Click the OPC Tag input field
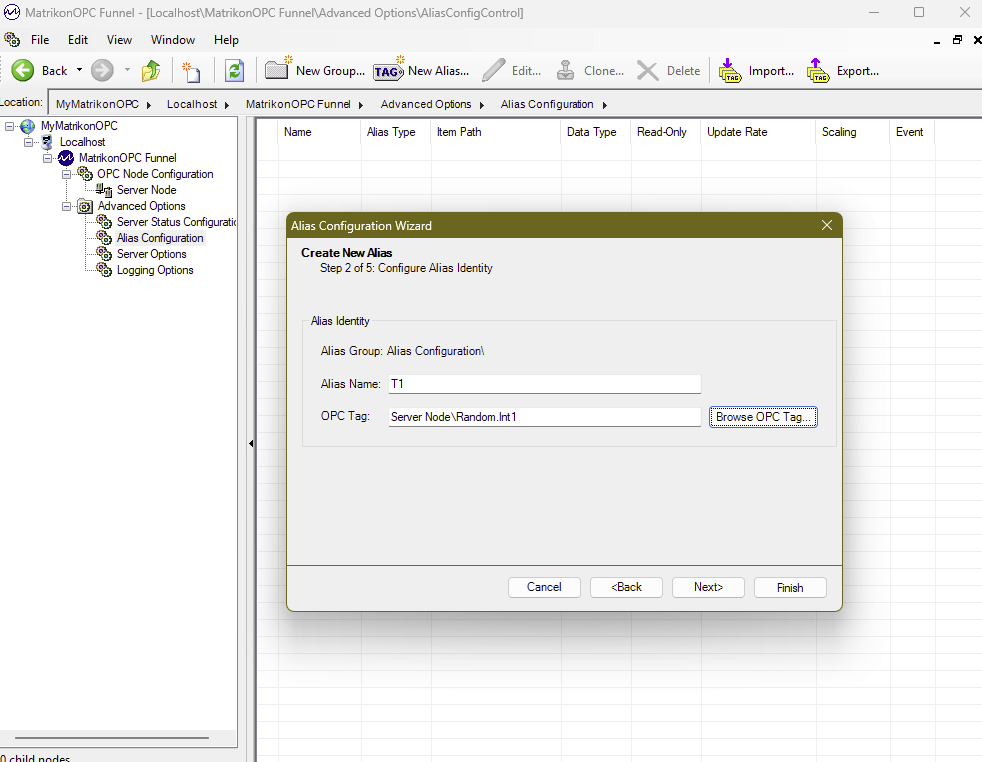982x762 pixels. tap(544, 417)
